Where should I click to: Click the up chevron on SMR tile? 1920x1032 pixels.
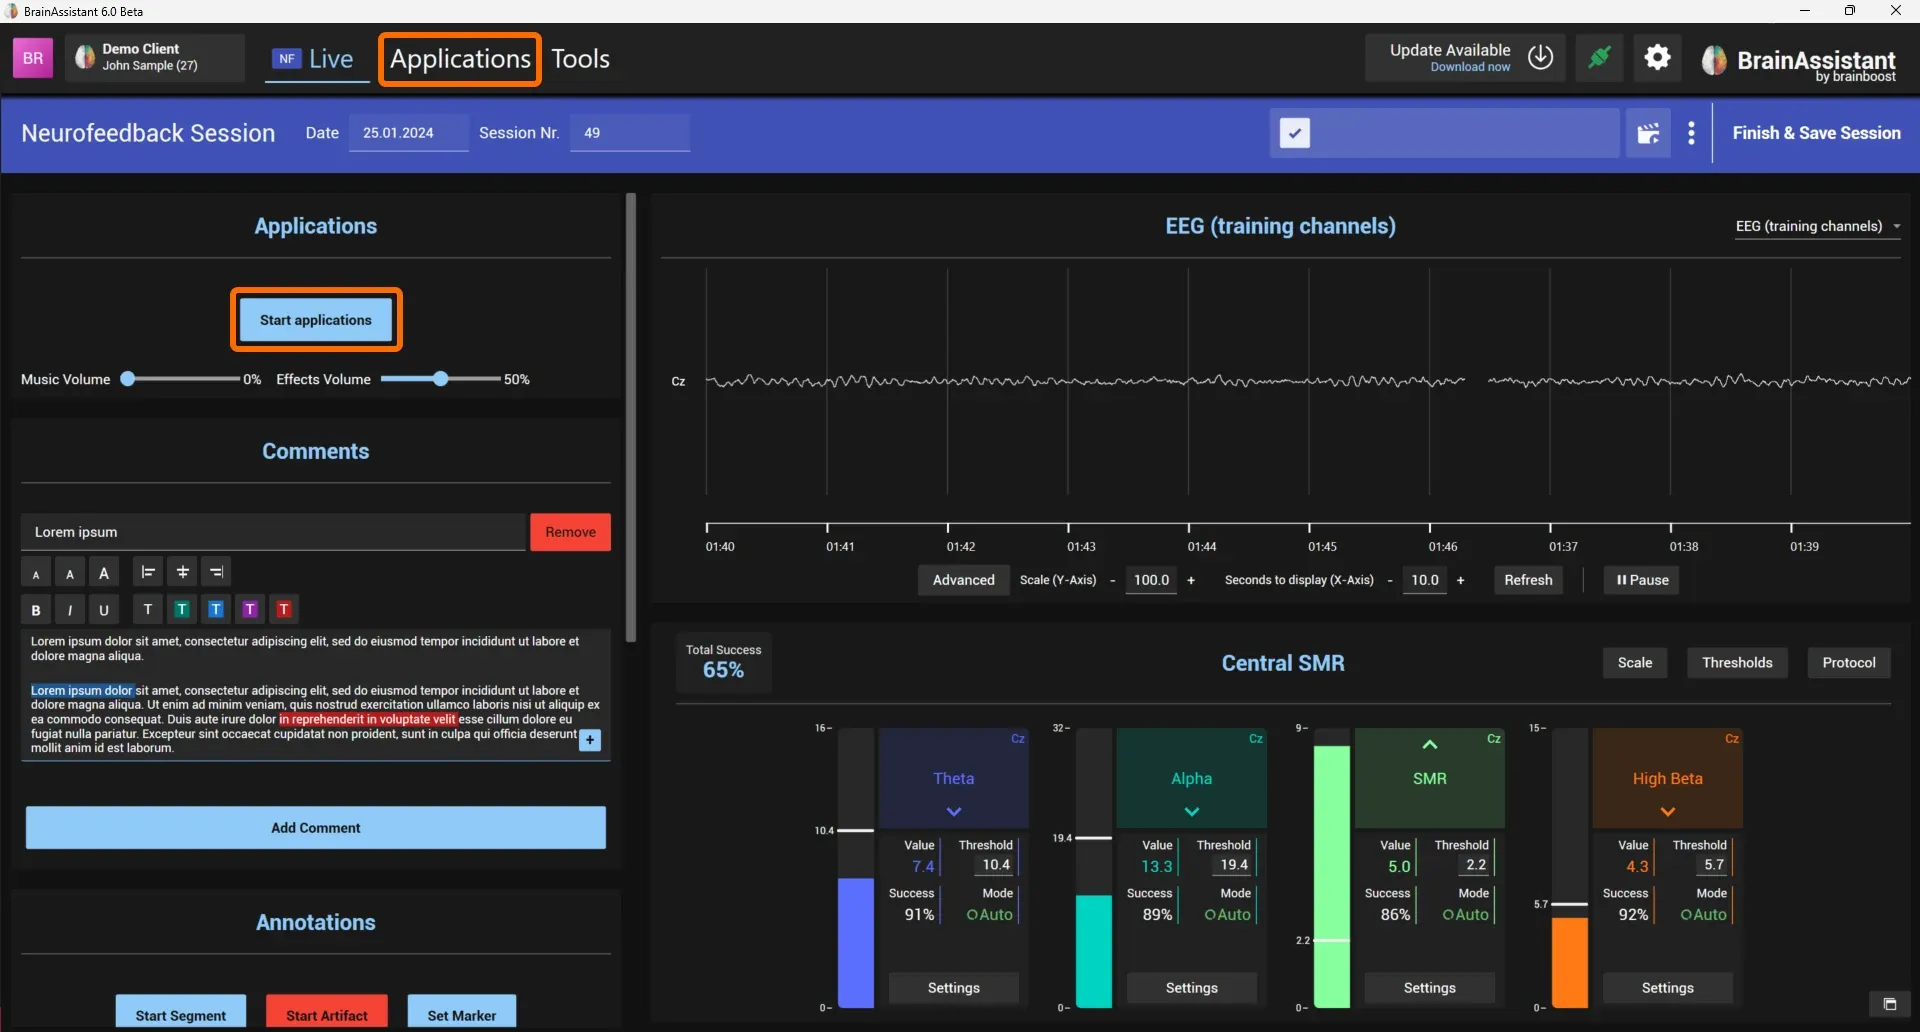point(1430,744)
